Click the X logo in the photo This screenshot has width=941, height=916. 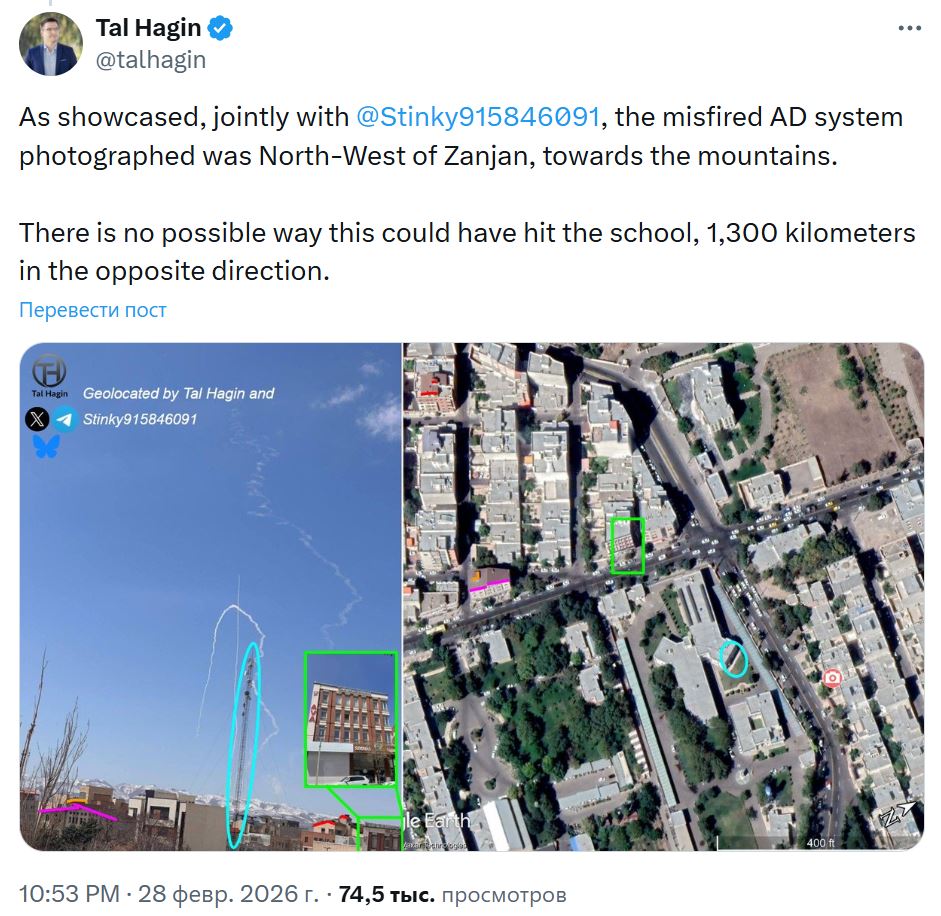point(37,418)
